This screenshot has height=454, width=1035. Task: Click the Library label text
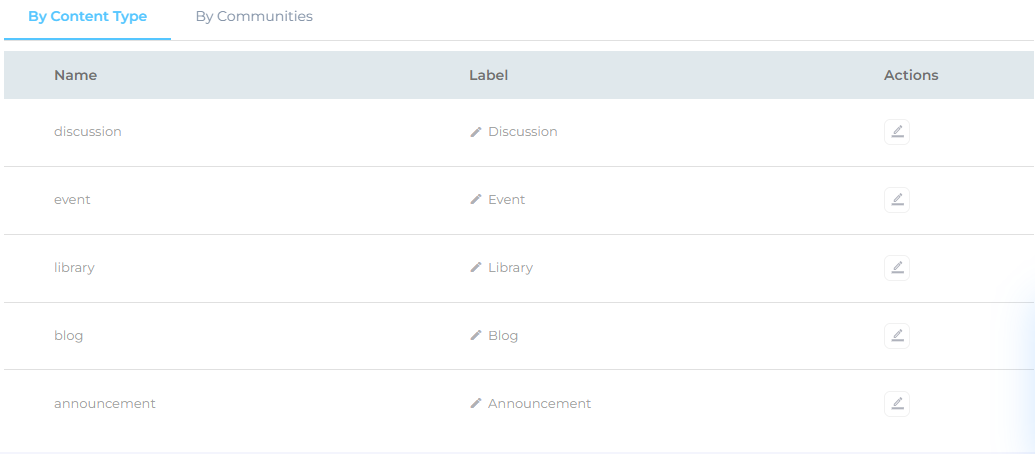click(x=510, y=268)
